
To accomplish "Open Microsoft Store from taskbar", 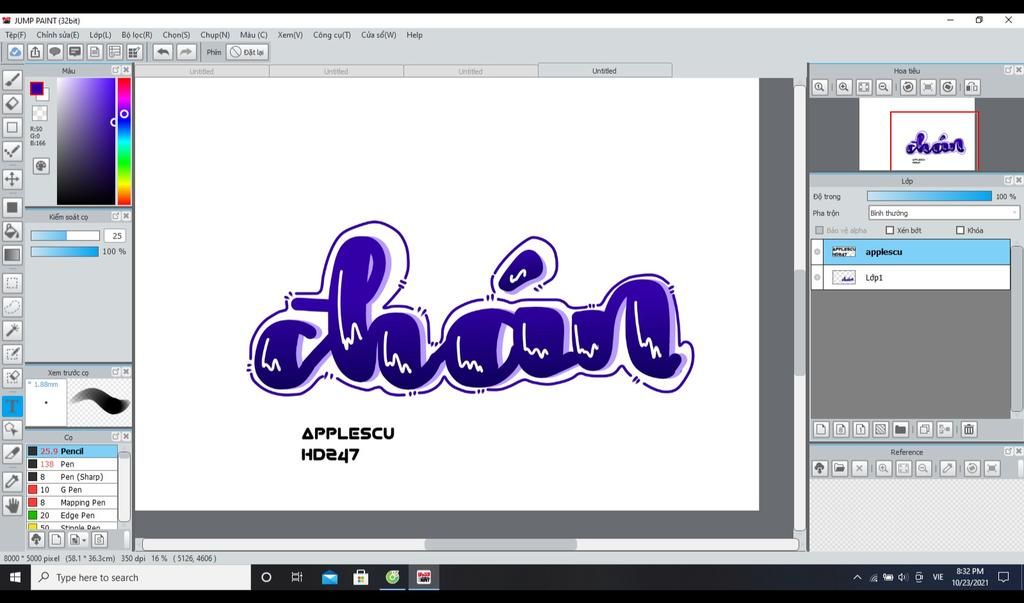I will coord(360,578).
